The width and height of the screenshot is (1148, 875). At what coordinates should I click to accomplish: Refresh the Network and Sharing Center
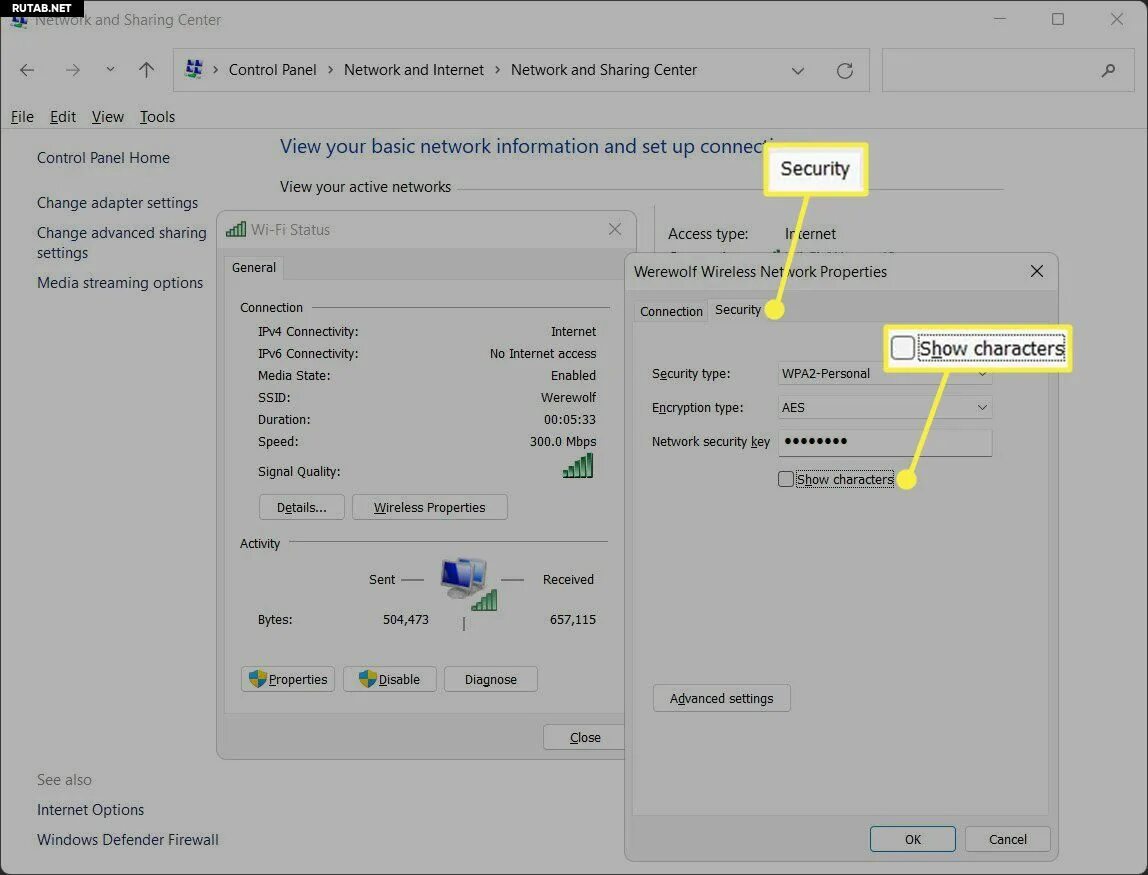tap(845, 70)
